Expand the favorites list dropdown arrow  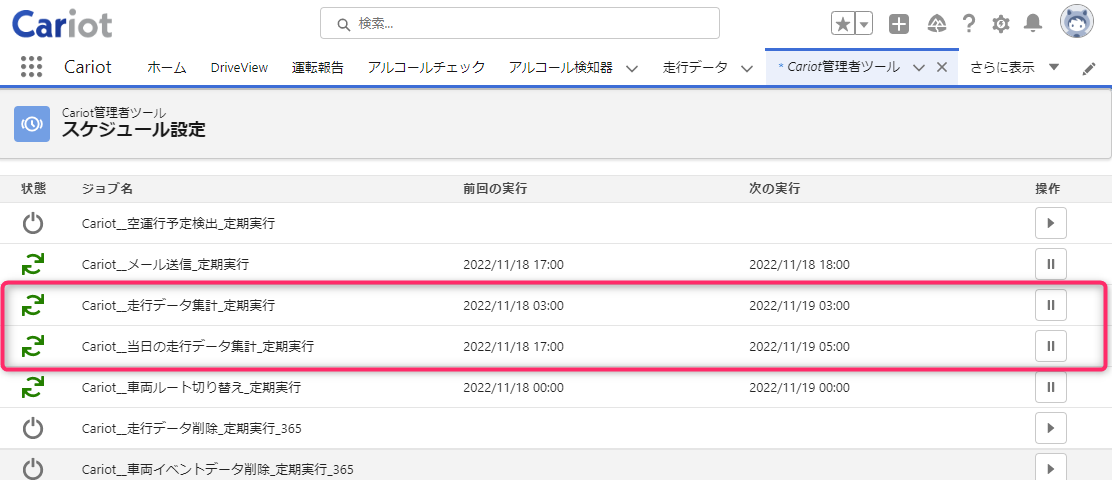point(864,24)
